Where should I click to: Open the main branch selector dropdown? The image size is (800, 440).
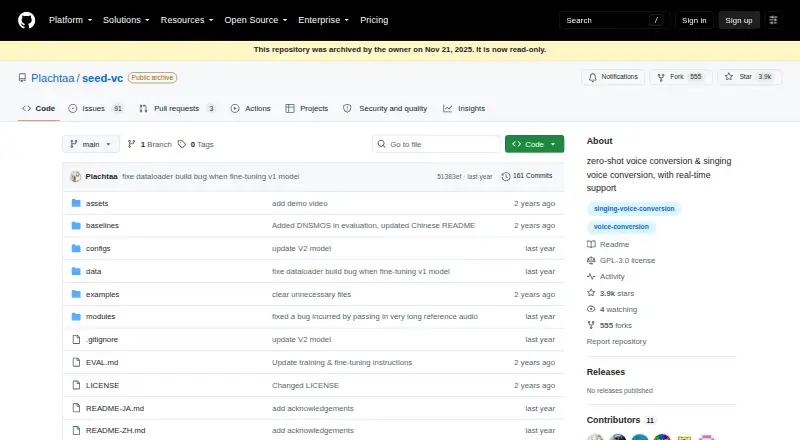point(91,144)
